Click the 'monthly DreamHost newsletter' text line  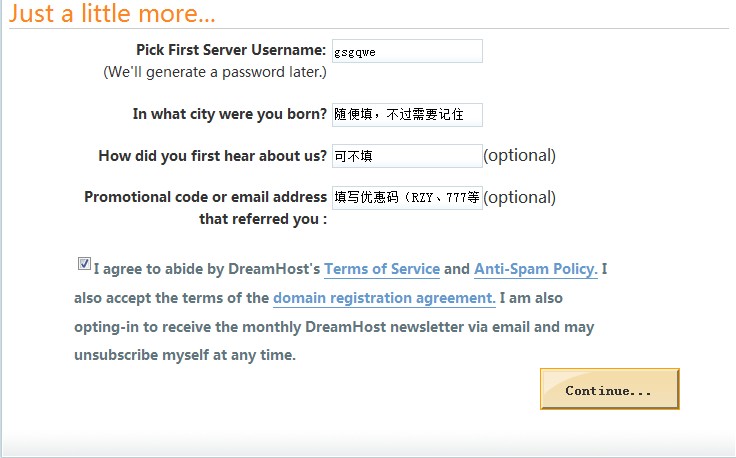353,327
